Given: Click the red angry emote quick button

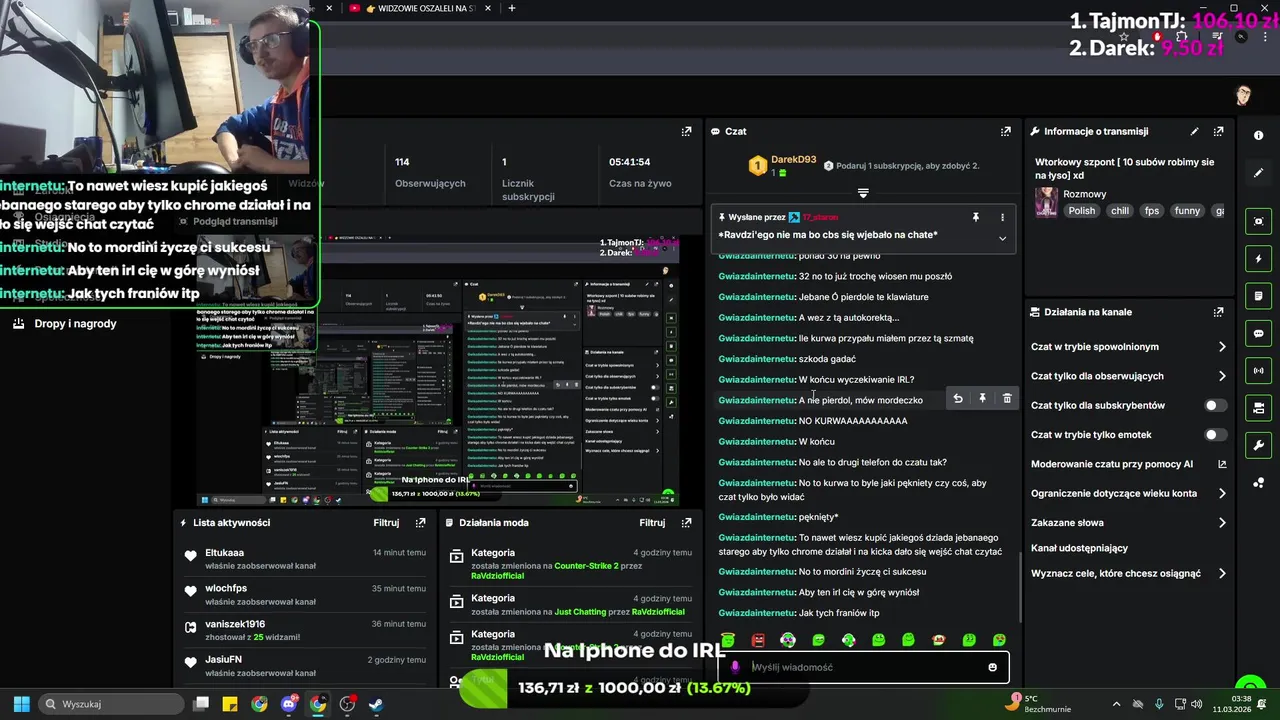Looking at the screenshot, I should (758, 640).
